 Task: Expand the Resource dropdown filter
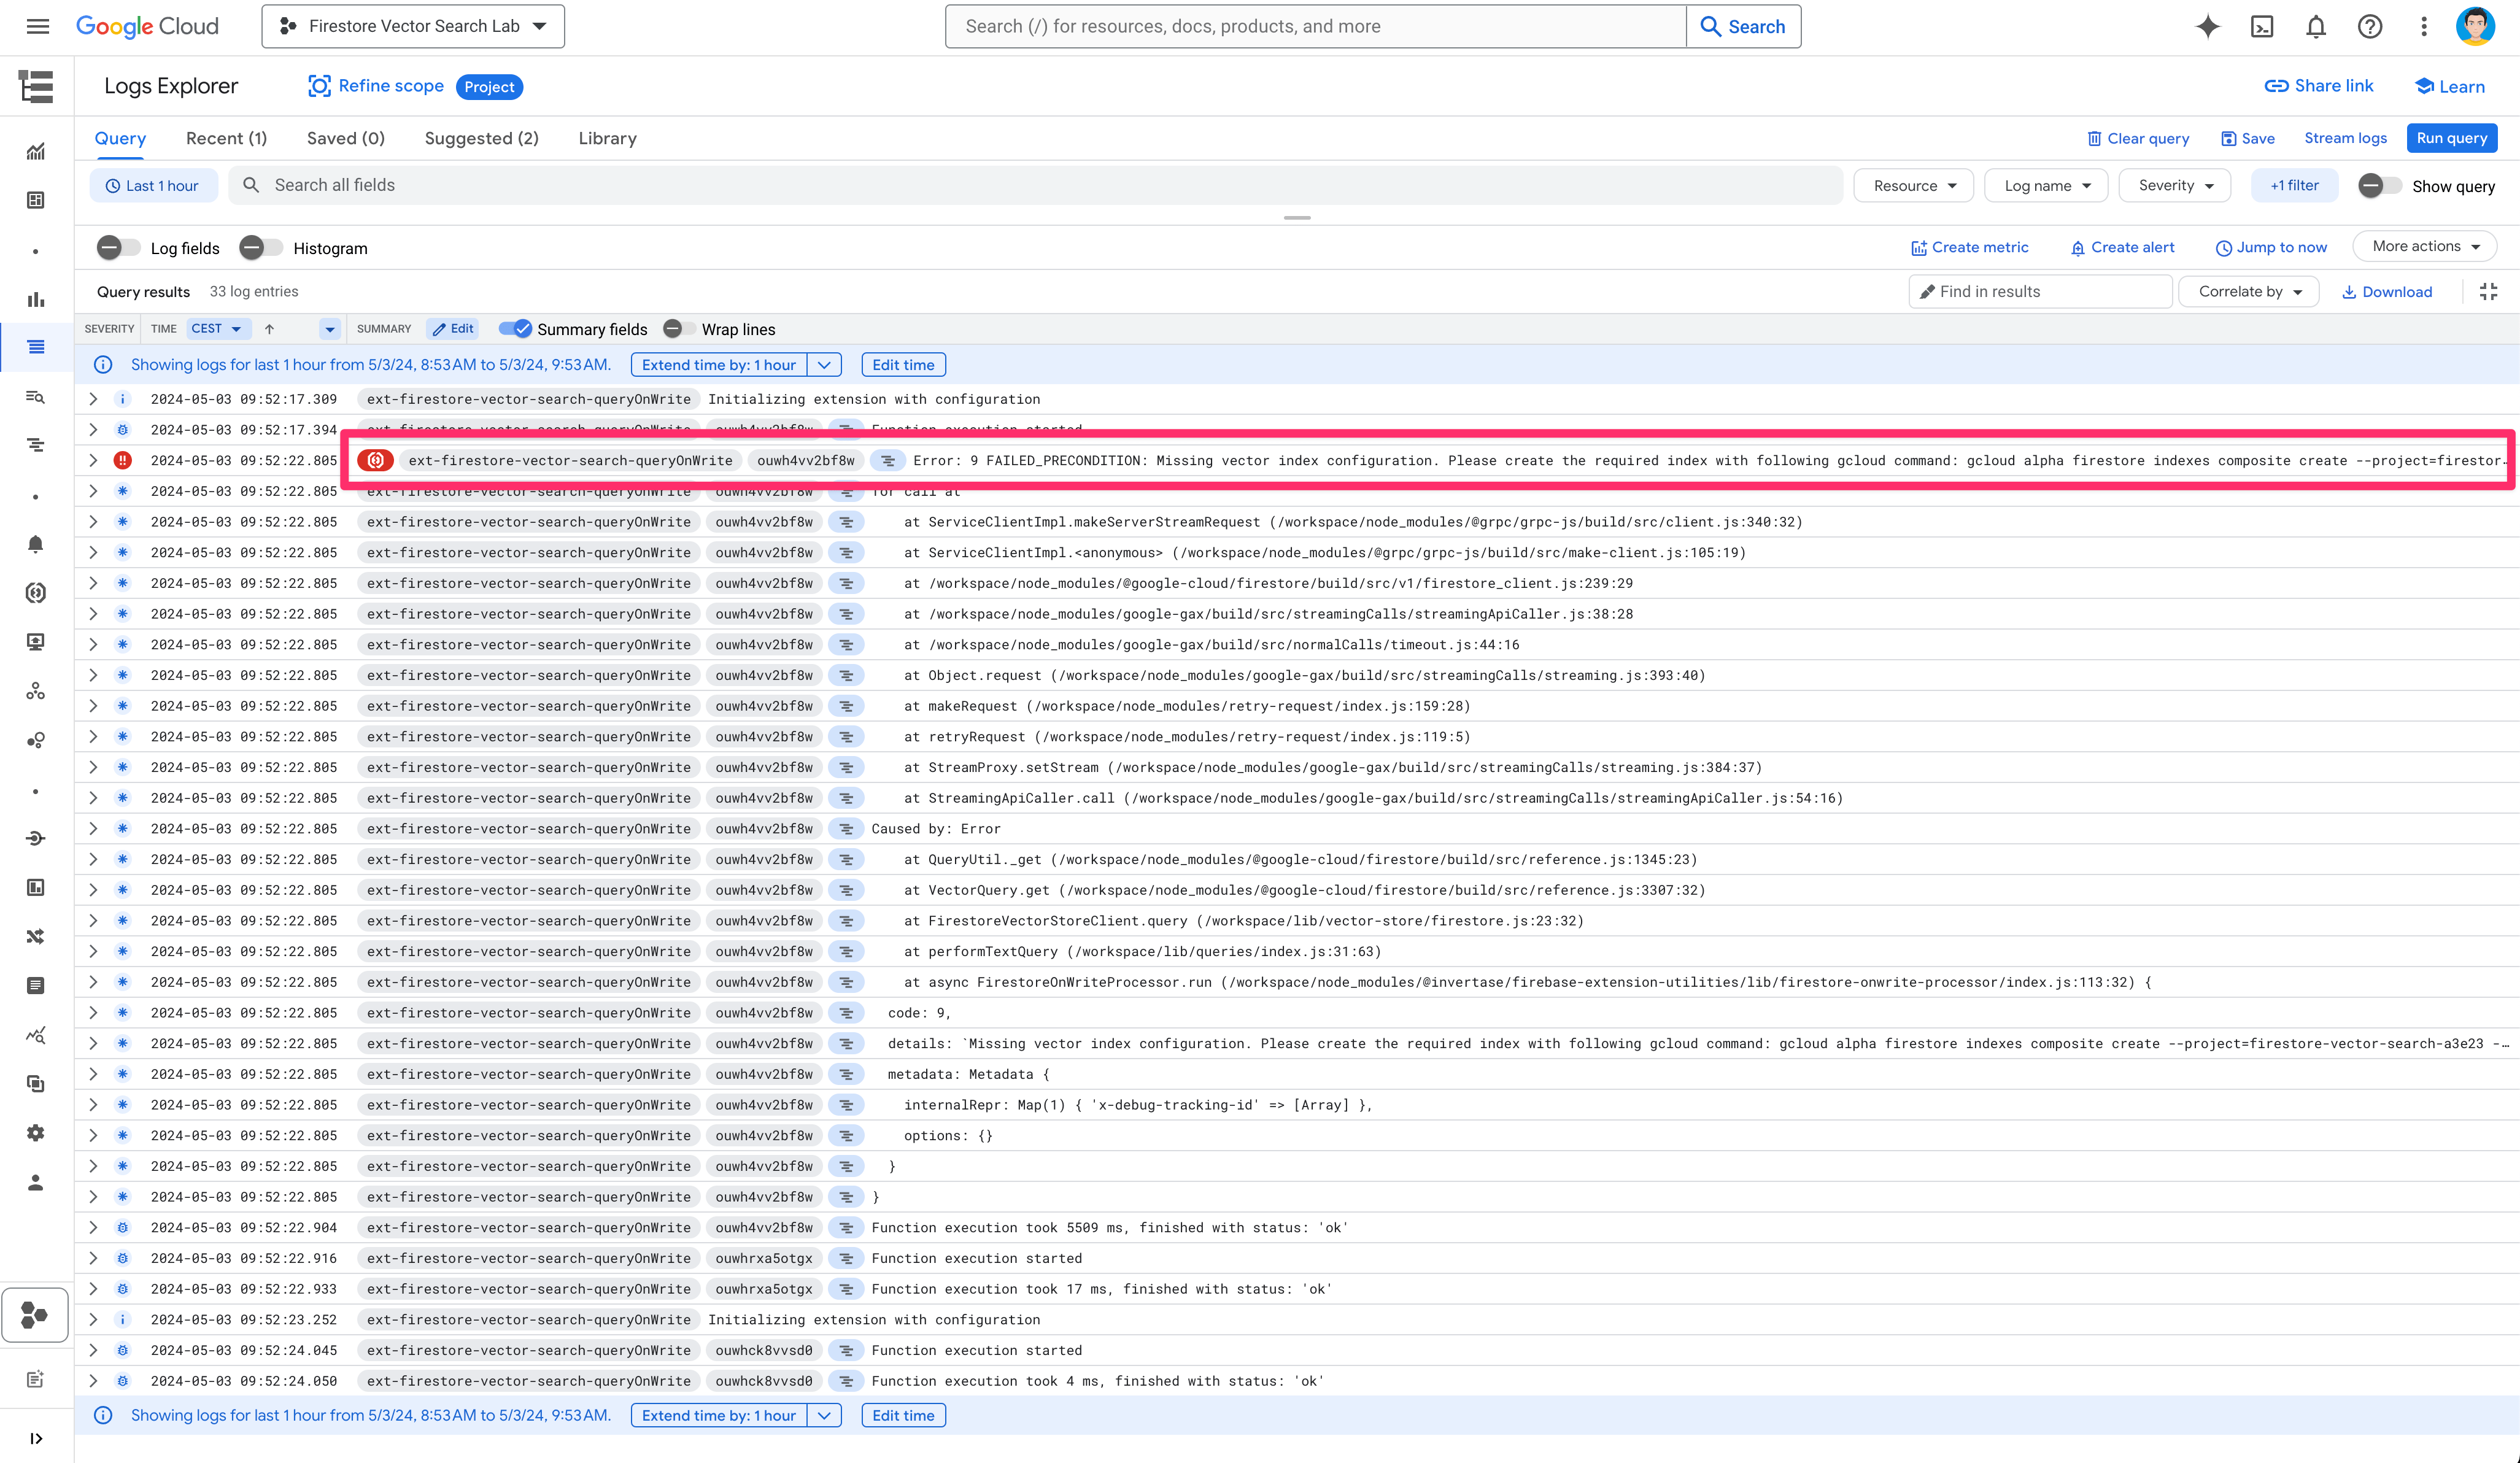pyautogui.click(x=1912, y=185)
